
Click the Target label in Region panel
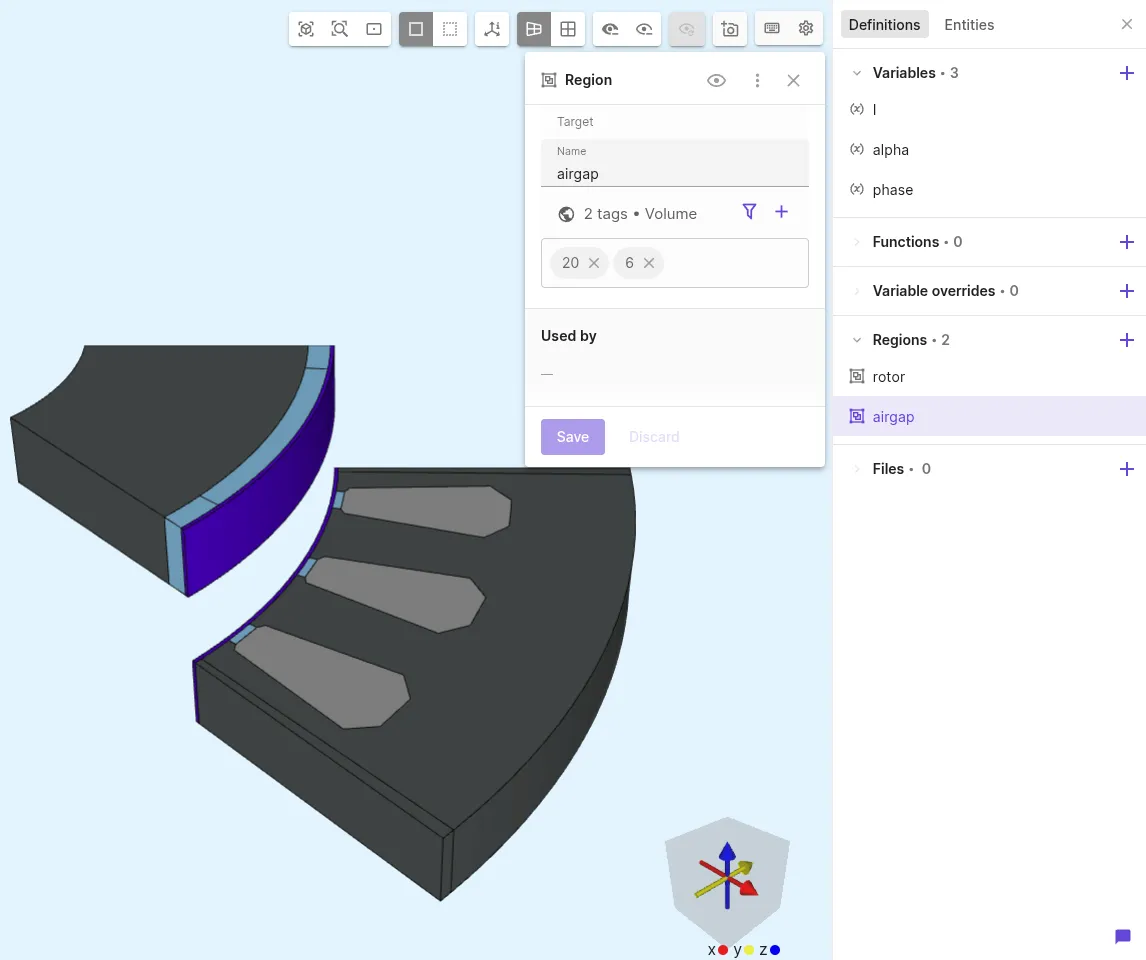(x=574, y=122)
